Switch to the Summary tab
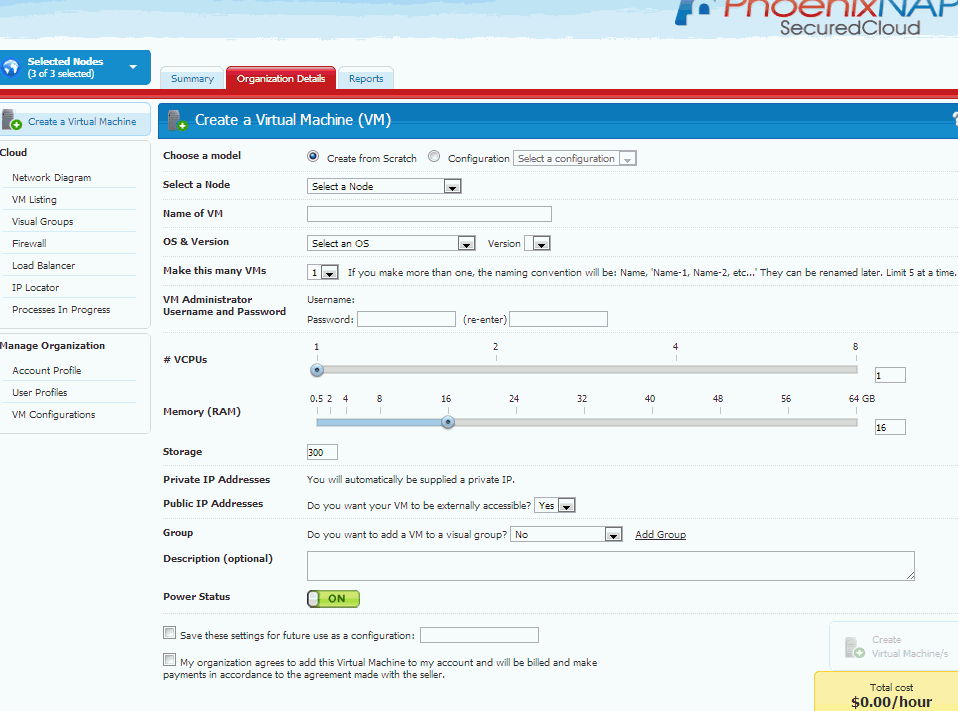The width and height of the screenshot is (958, 711). (x=192, y=79)
